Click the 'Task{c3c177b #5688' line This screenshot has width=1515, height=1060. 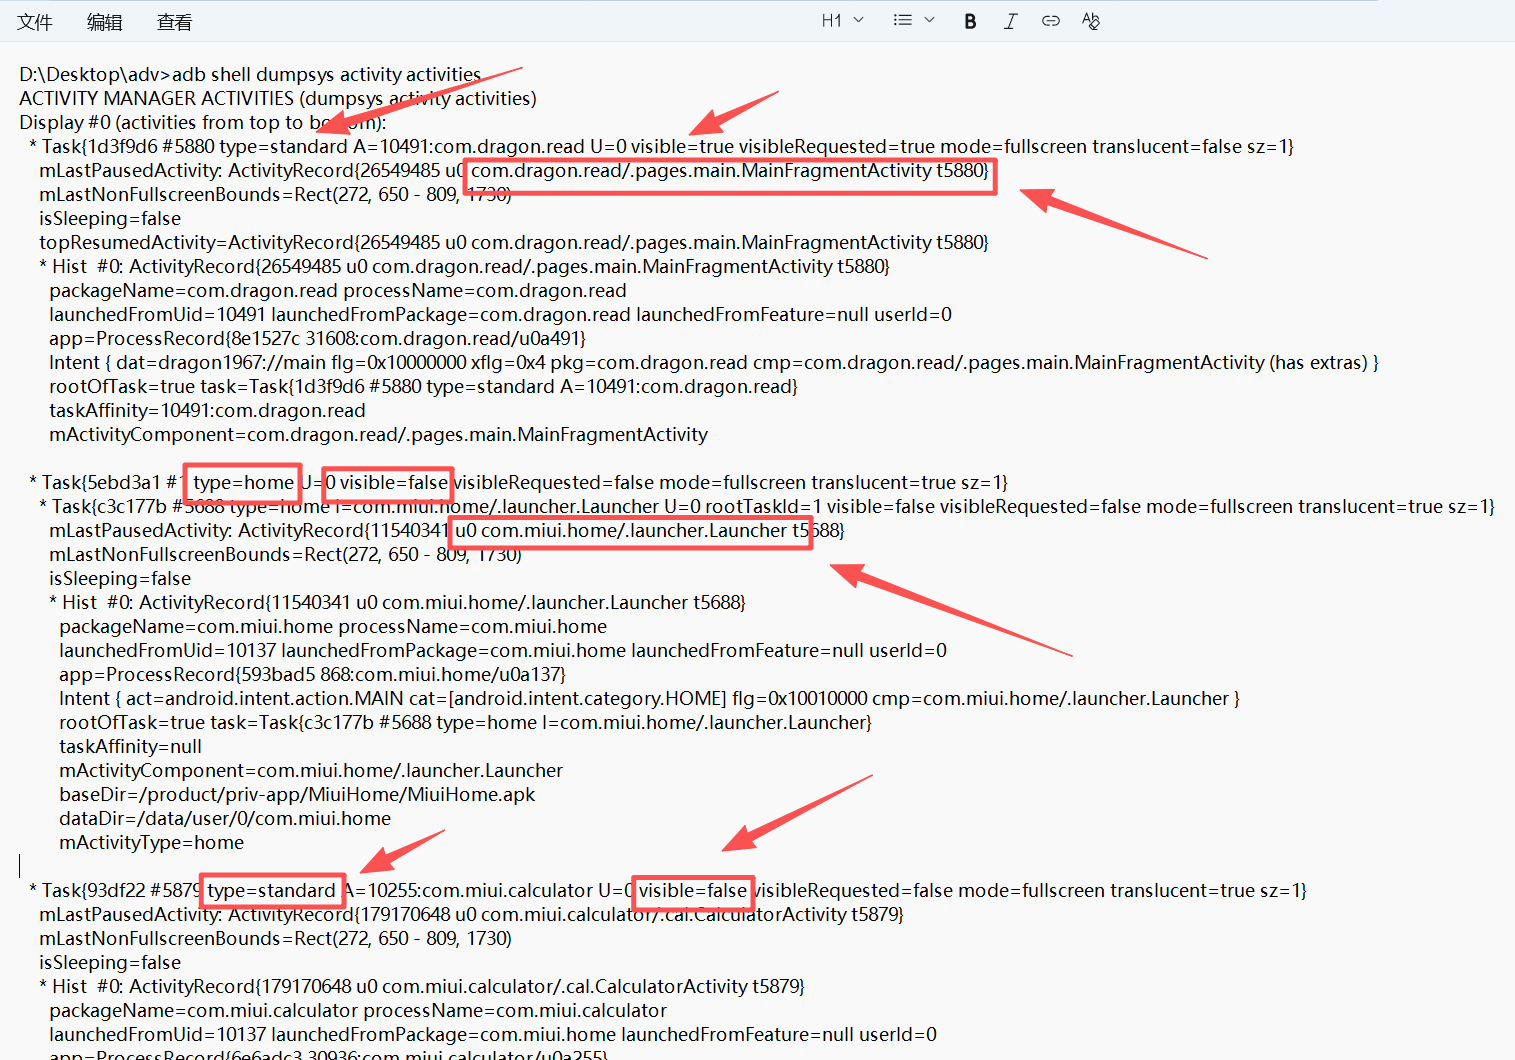[767, 507]
